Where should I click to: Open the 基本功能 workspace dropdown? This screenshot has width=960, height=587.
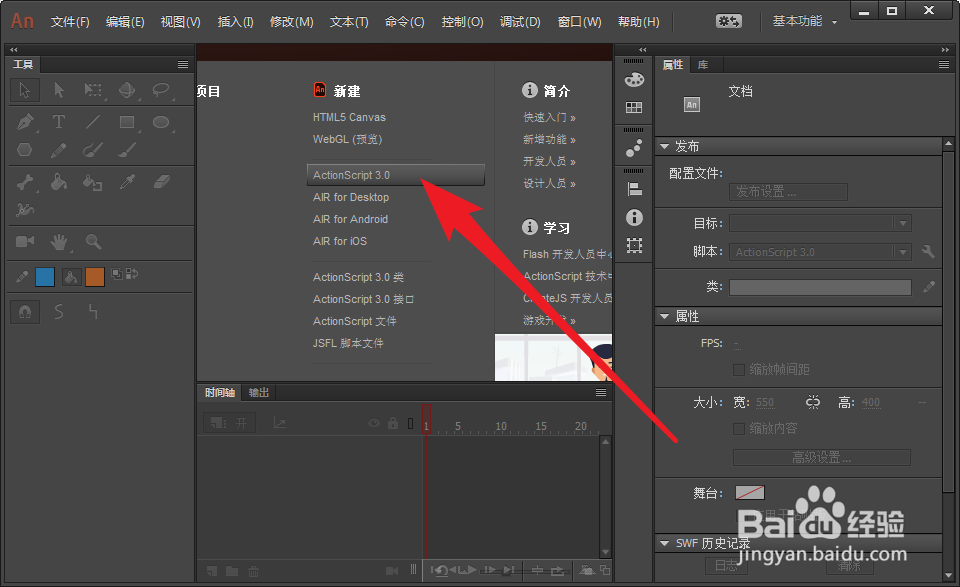tap(805, 21)
